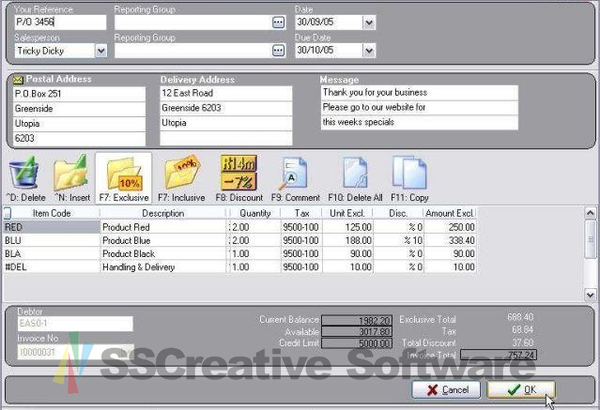Viewport: 600px width, 410px height.
Task: Click the Disc. column header
Action: (398, 213)
